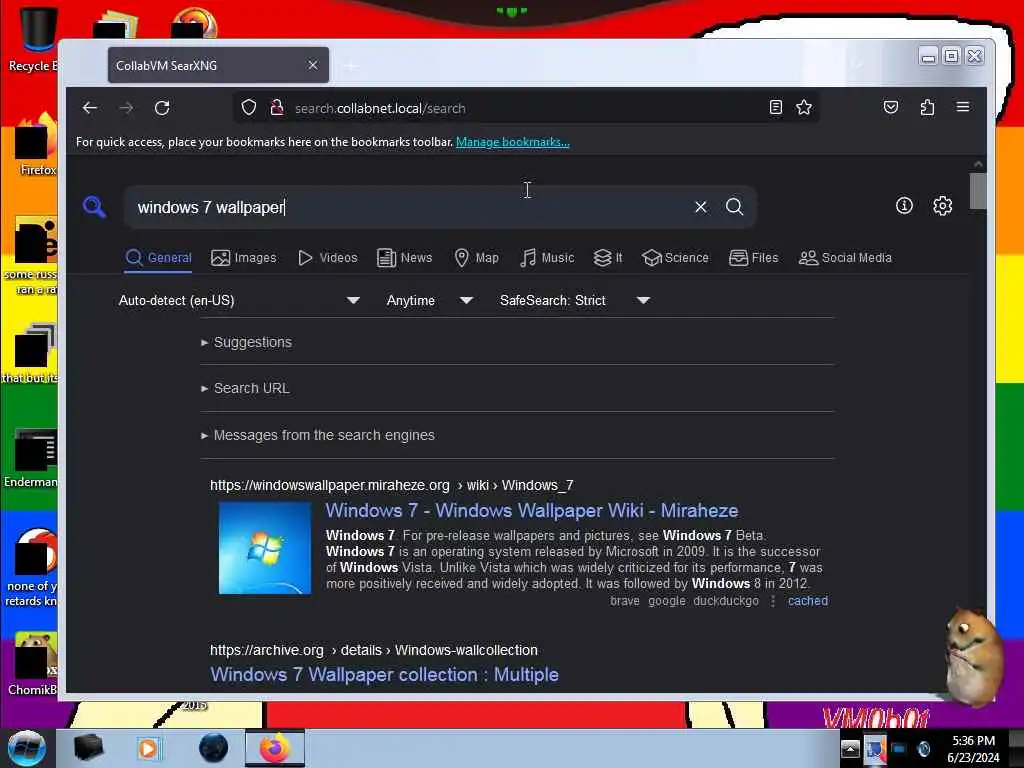Open the dark globe browser taskbar icon
1024x768 pixels.
[214, 748]
